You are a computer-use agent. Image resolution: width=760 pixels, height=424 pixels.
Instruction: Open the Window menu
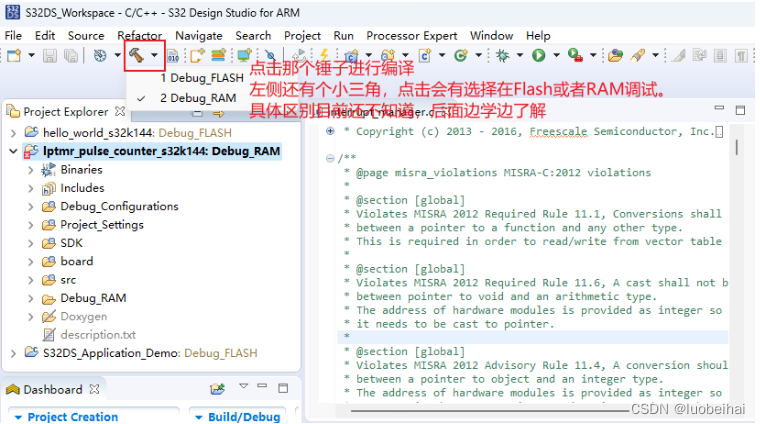tap(491, 35)
